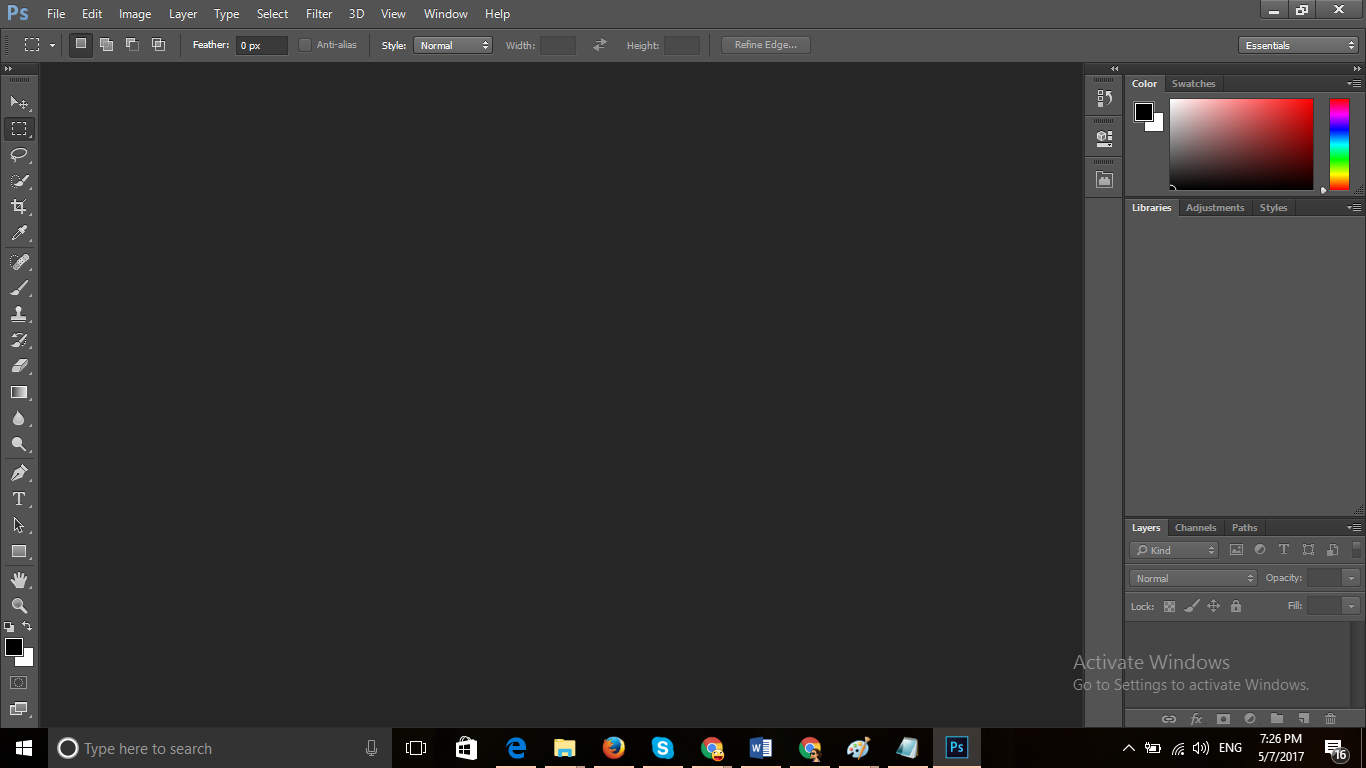
Task: Open the Kind filter dropdown
Action: coord(1174,550)
